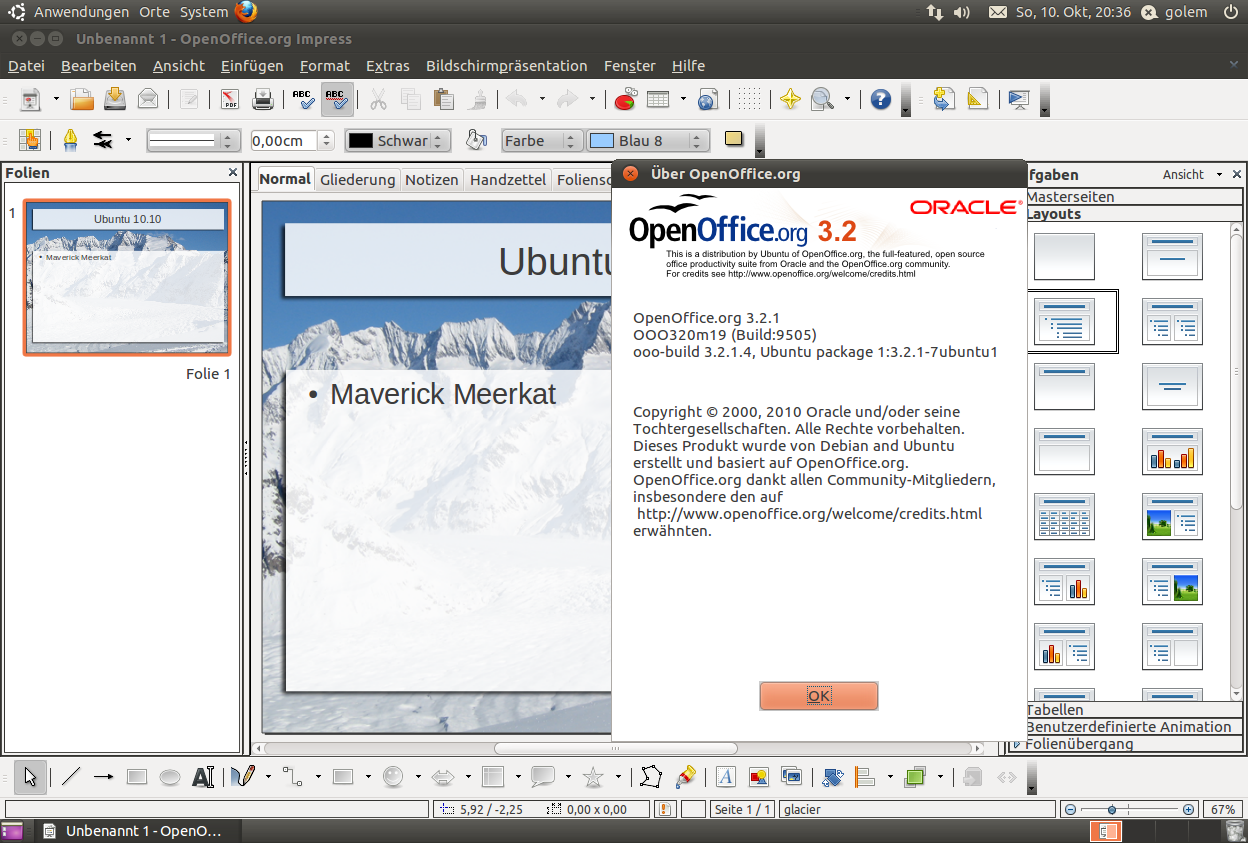The width and height of the screenshot is (1248, 843).
Task: Toggle glue points icon
Action: coord(685,776)
